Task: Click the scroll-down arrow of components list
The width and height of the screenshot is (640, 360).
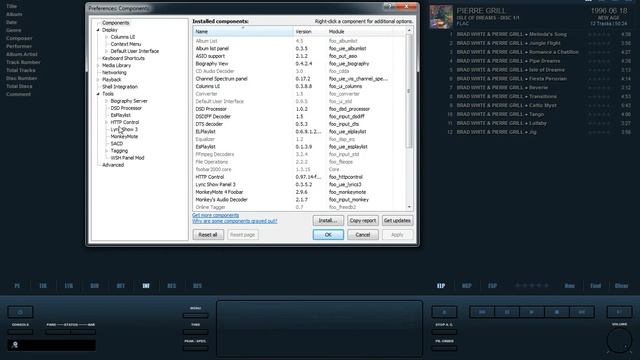Action: [x=409, y=207]
